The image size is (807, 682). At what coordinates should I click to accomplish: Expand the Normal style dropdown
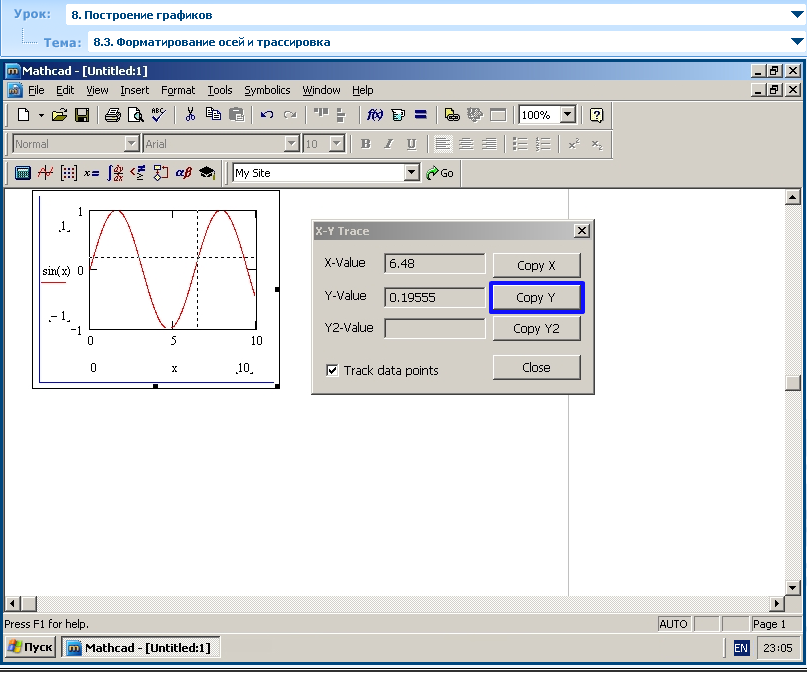132,144
